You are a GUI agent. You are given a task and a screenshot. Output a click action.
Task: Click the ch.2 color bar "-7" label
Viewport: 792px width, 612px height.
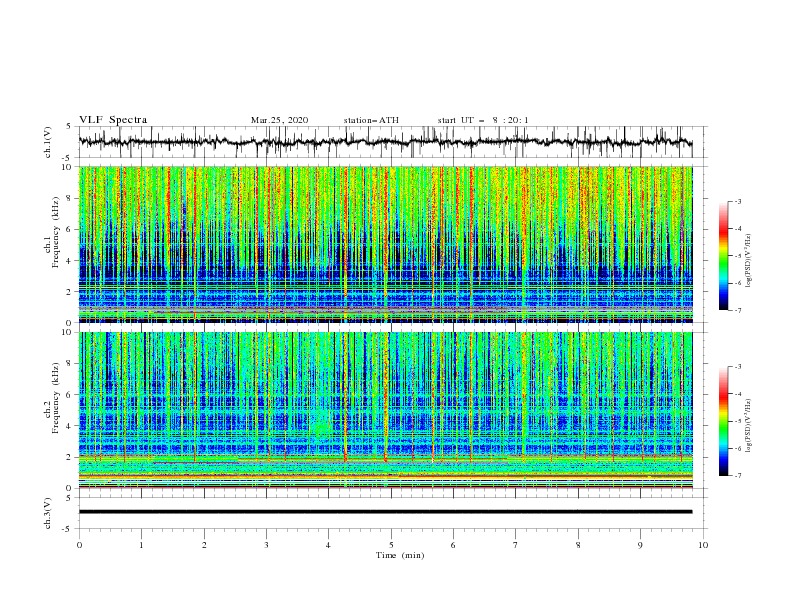[738, 475]
